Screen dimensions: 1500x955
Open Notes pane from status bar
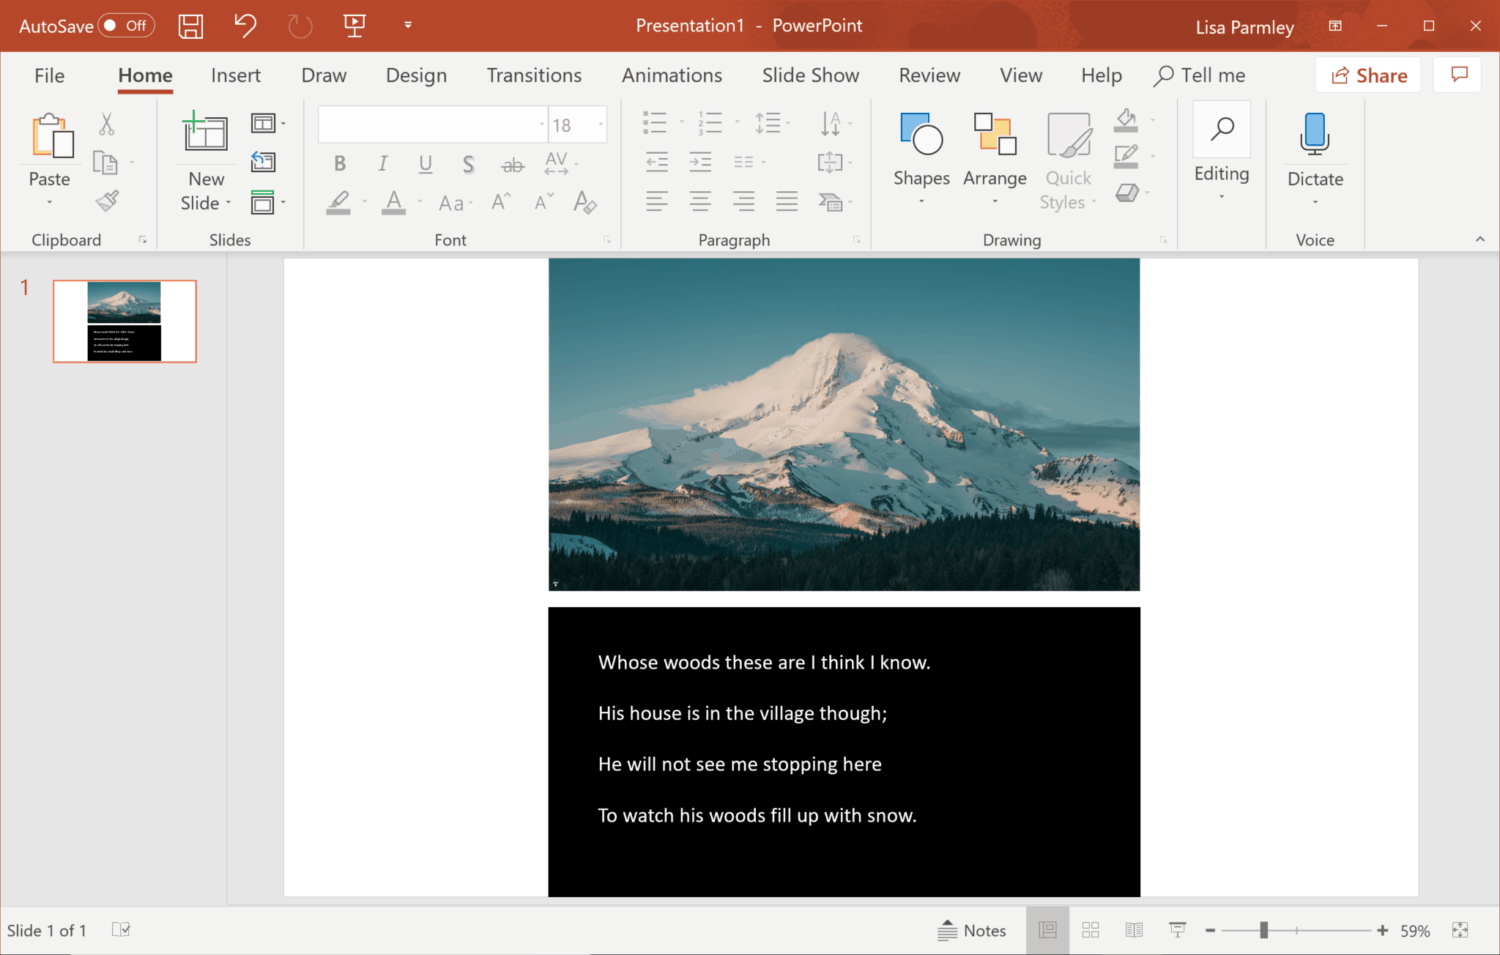coord(972,930)
